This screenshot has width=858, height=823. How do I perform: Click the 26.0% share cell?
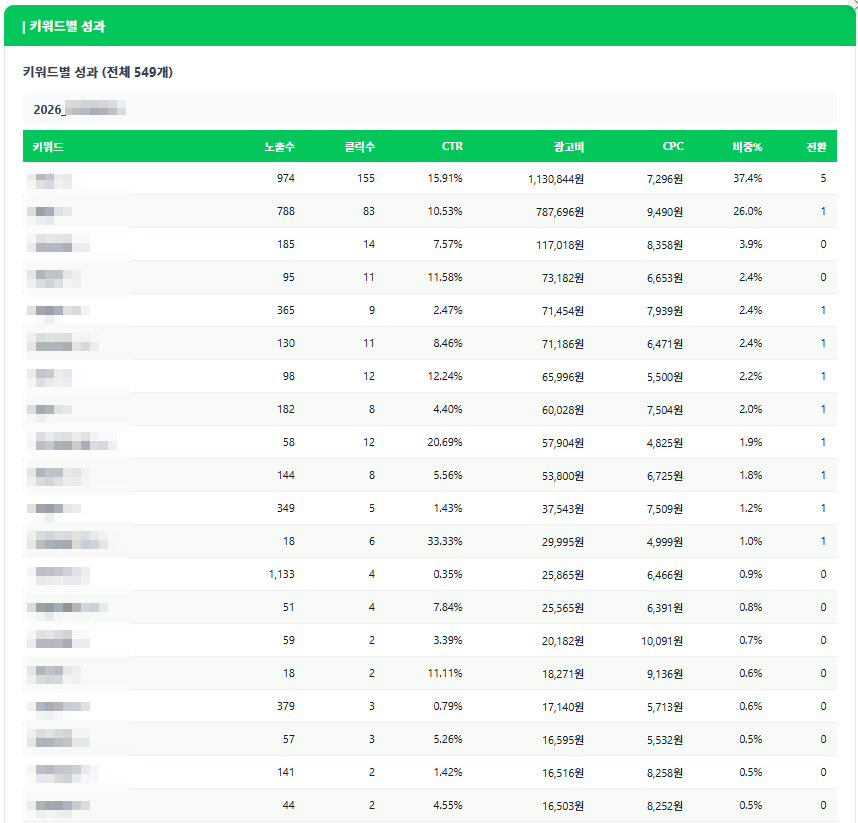pos(747,211)
